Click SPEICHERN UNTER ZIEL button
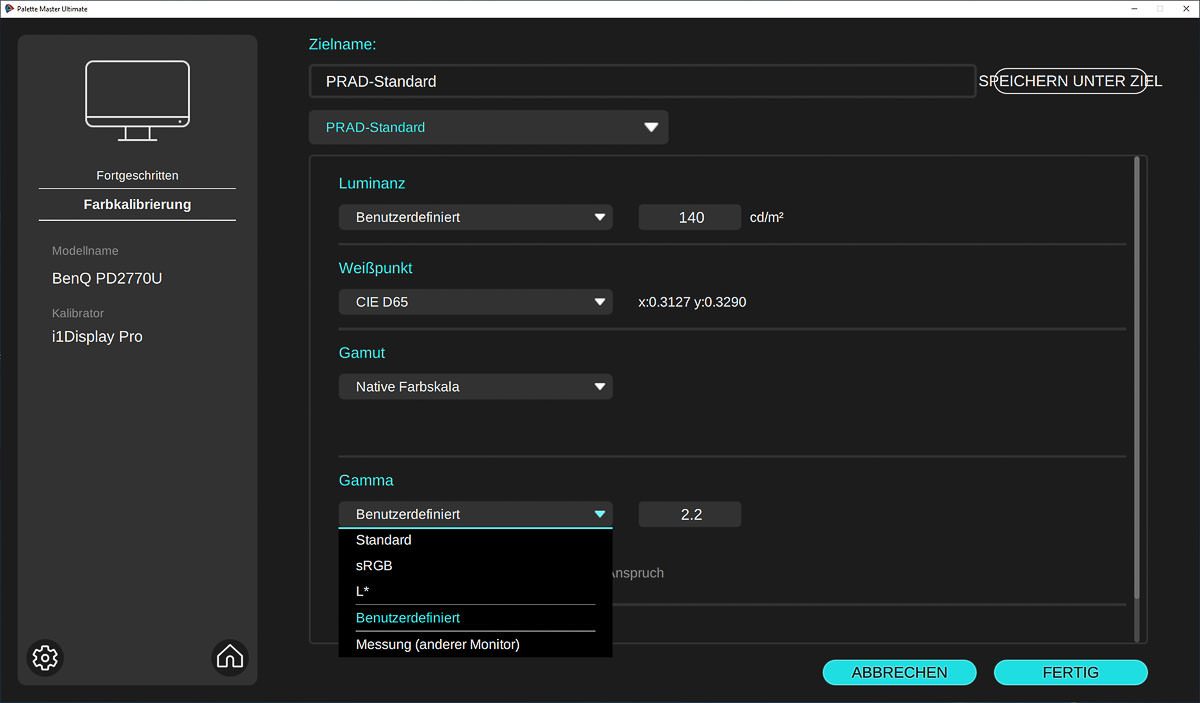This screenshot has height=703, width=1200. click(1070, 81)
